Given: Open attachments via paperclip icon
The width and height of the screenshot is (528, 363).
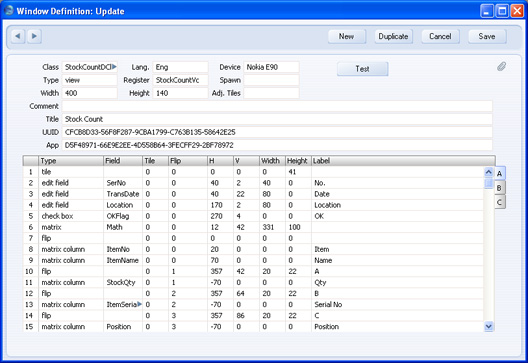Looking at the screenshot, I should pos(501,66).
